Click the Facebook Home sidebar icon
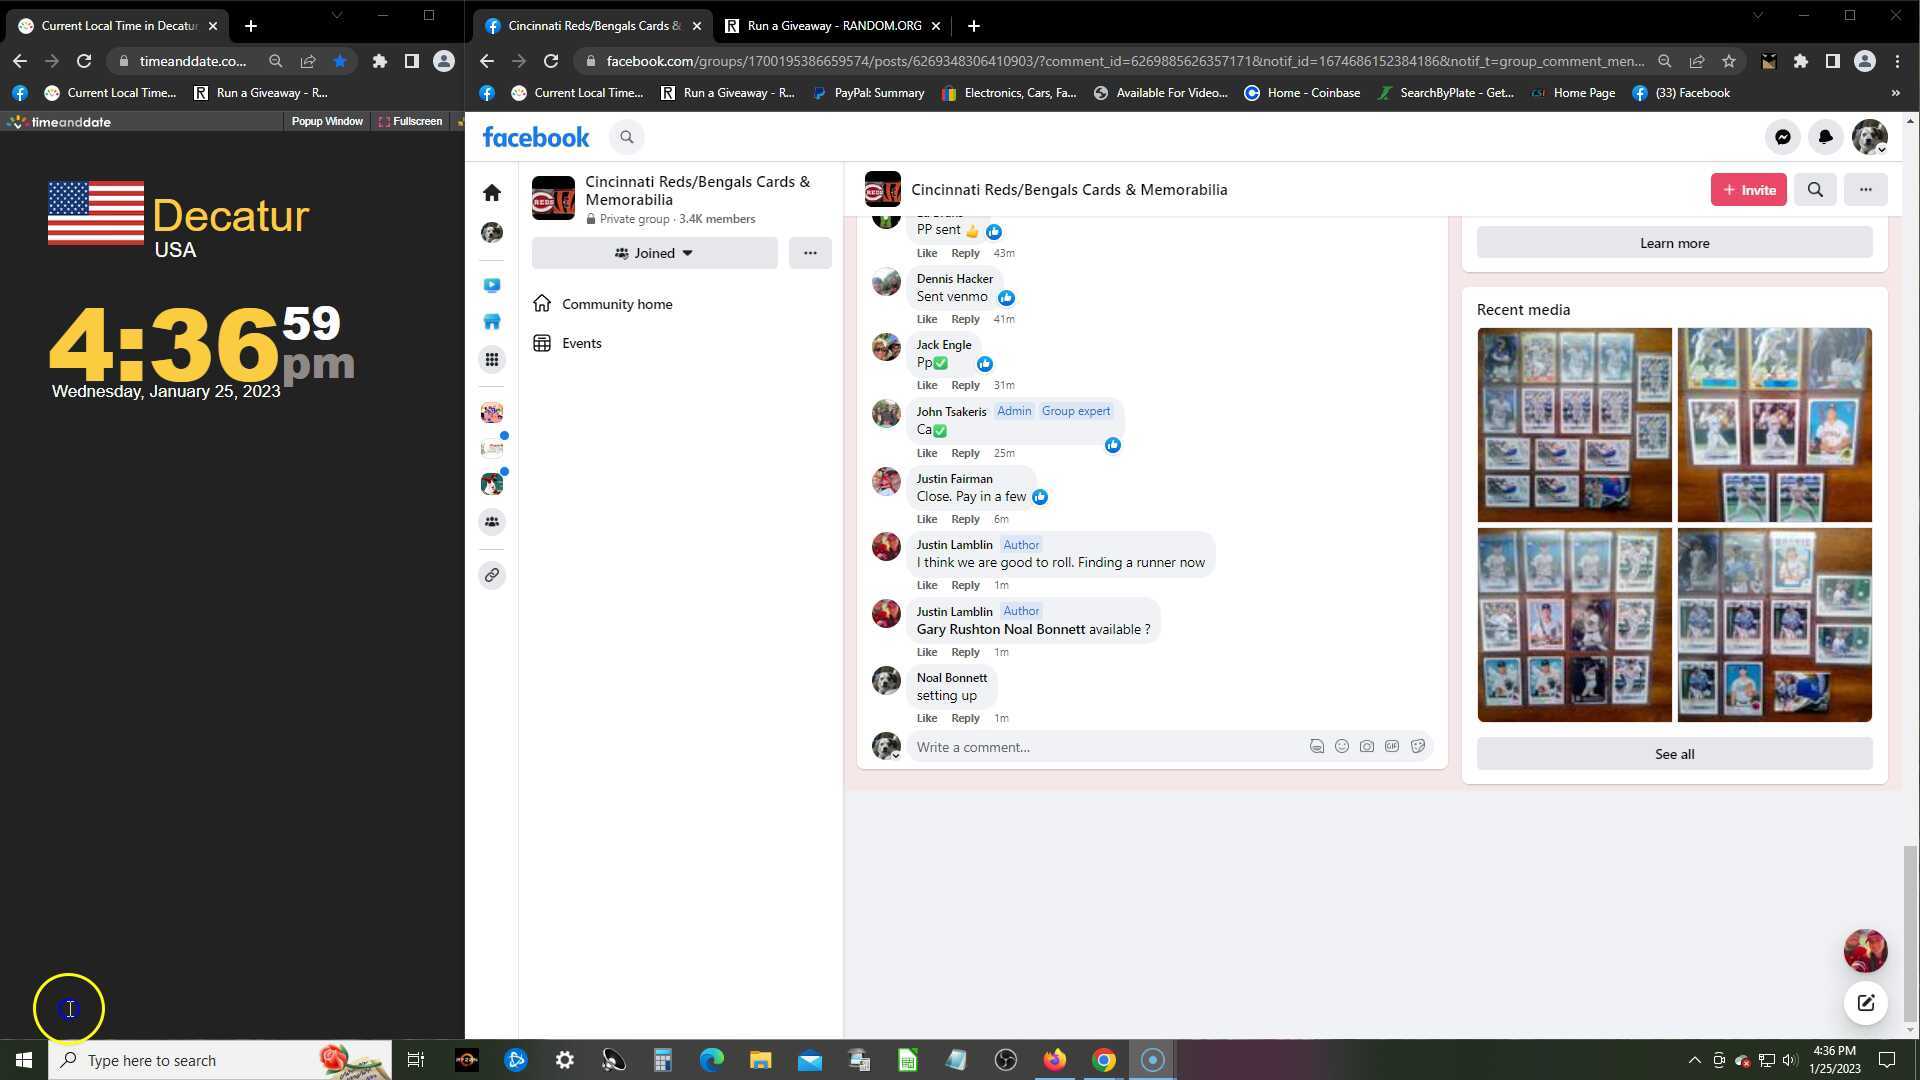Viewport: 1920px width, 1080px height. [492, 192]
